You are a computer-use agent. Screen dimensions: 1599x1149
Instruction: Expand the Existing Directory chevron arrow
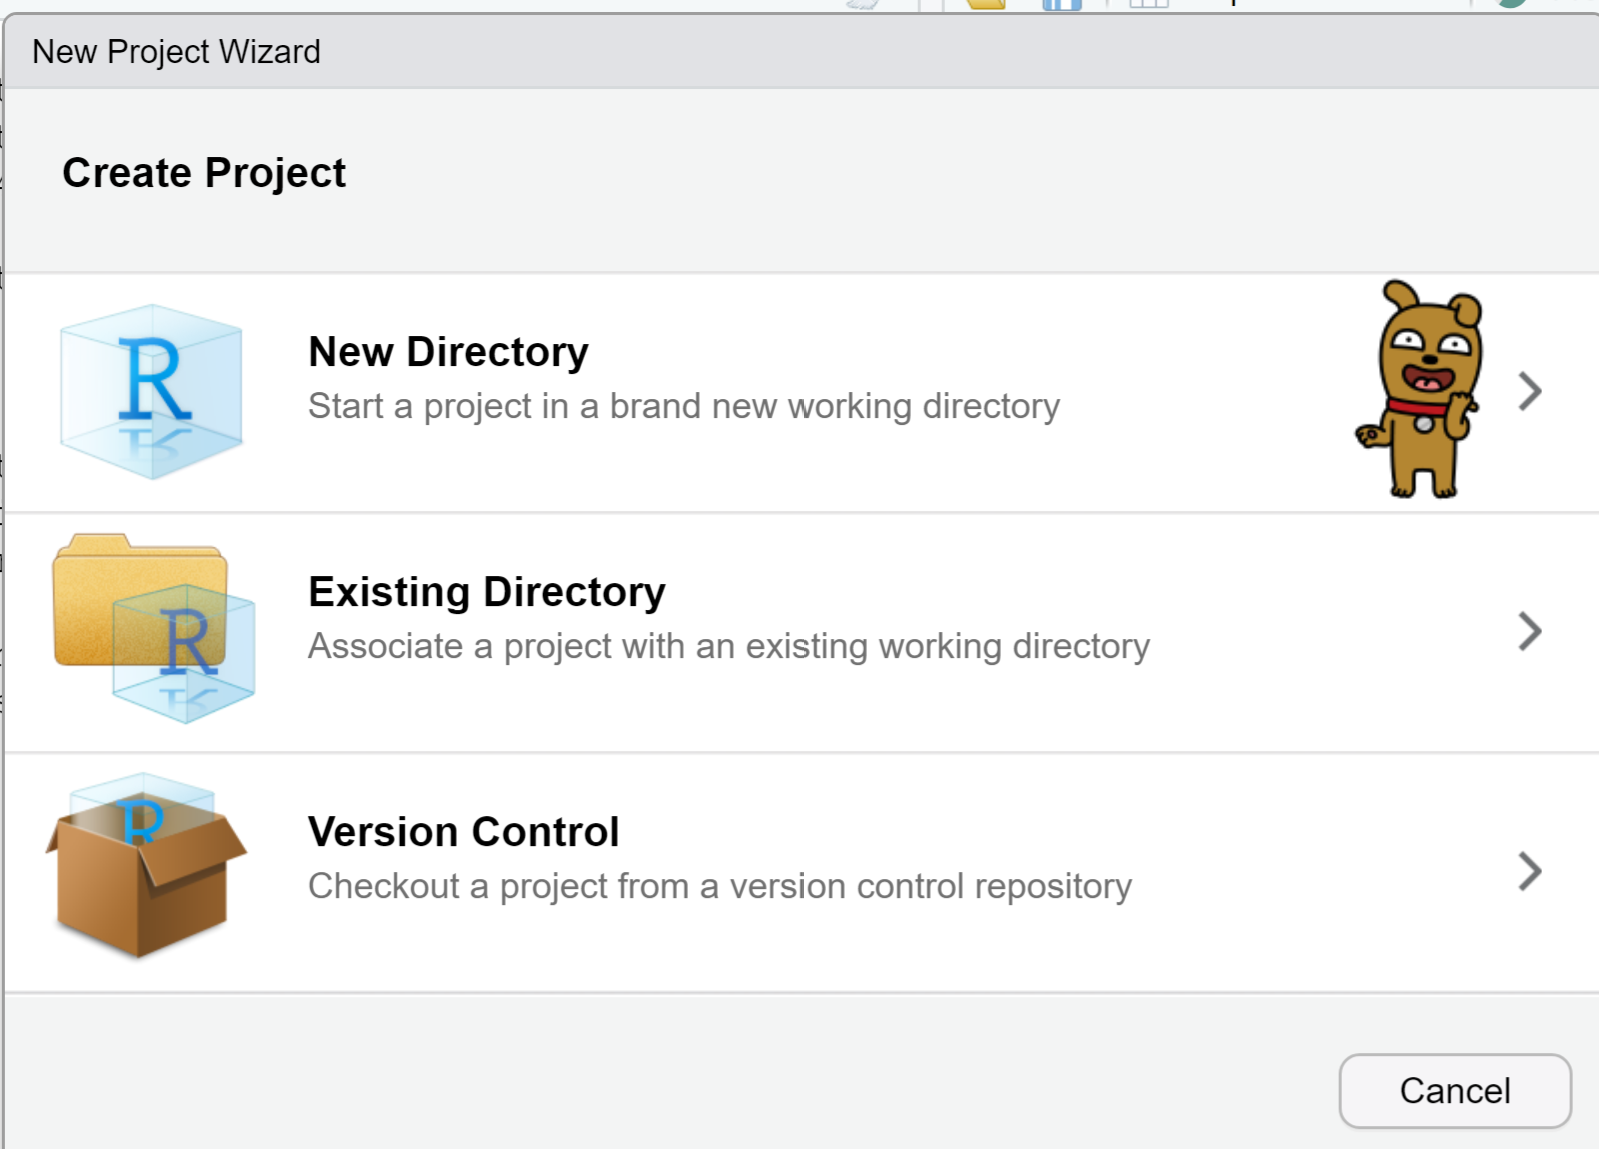click(1529, 631)
